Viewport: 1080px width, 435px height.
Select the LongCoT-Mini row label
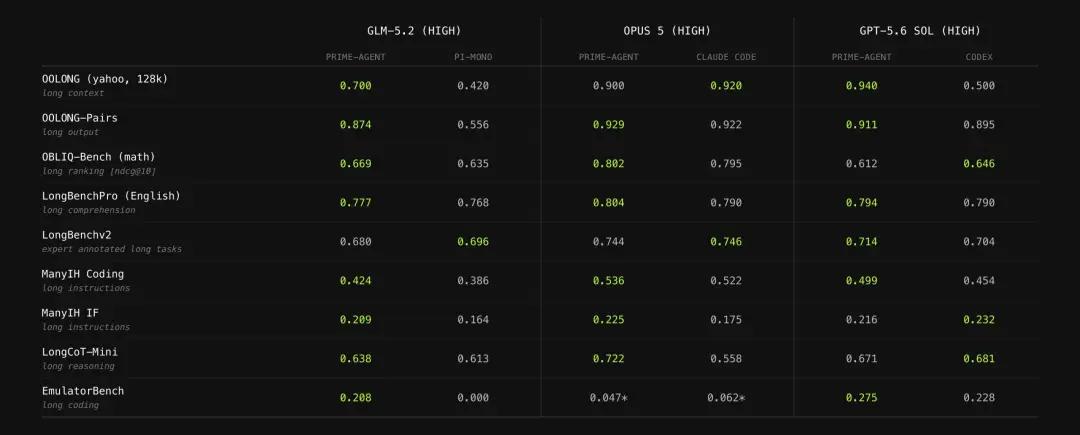click(x=80, y=352)
